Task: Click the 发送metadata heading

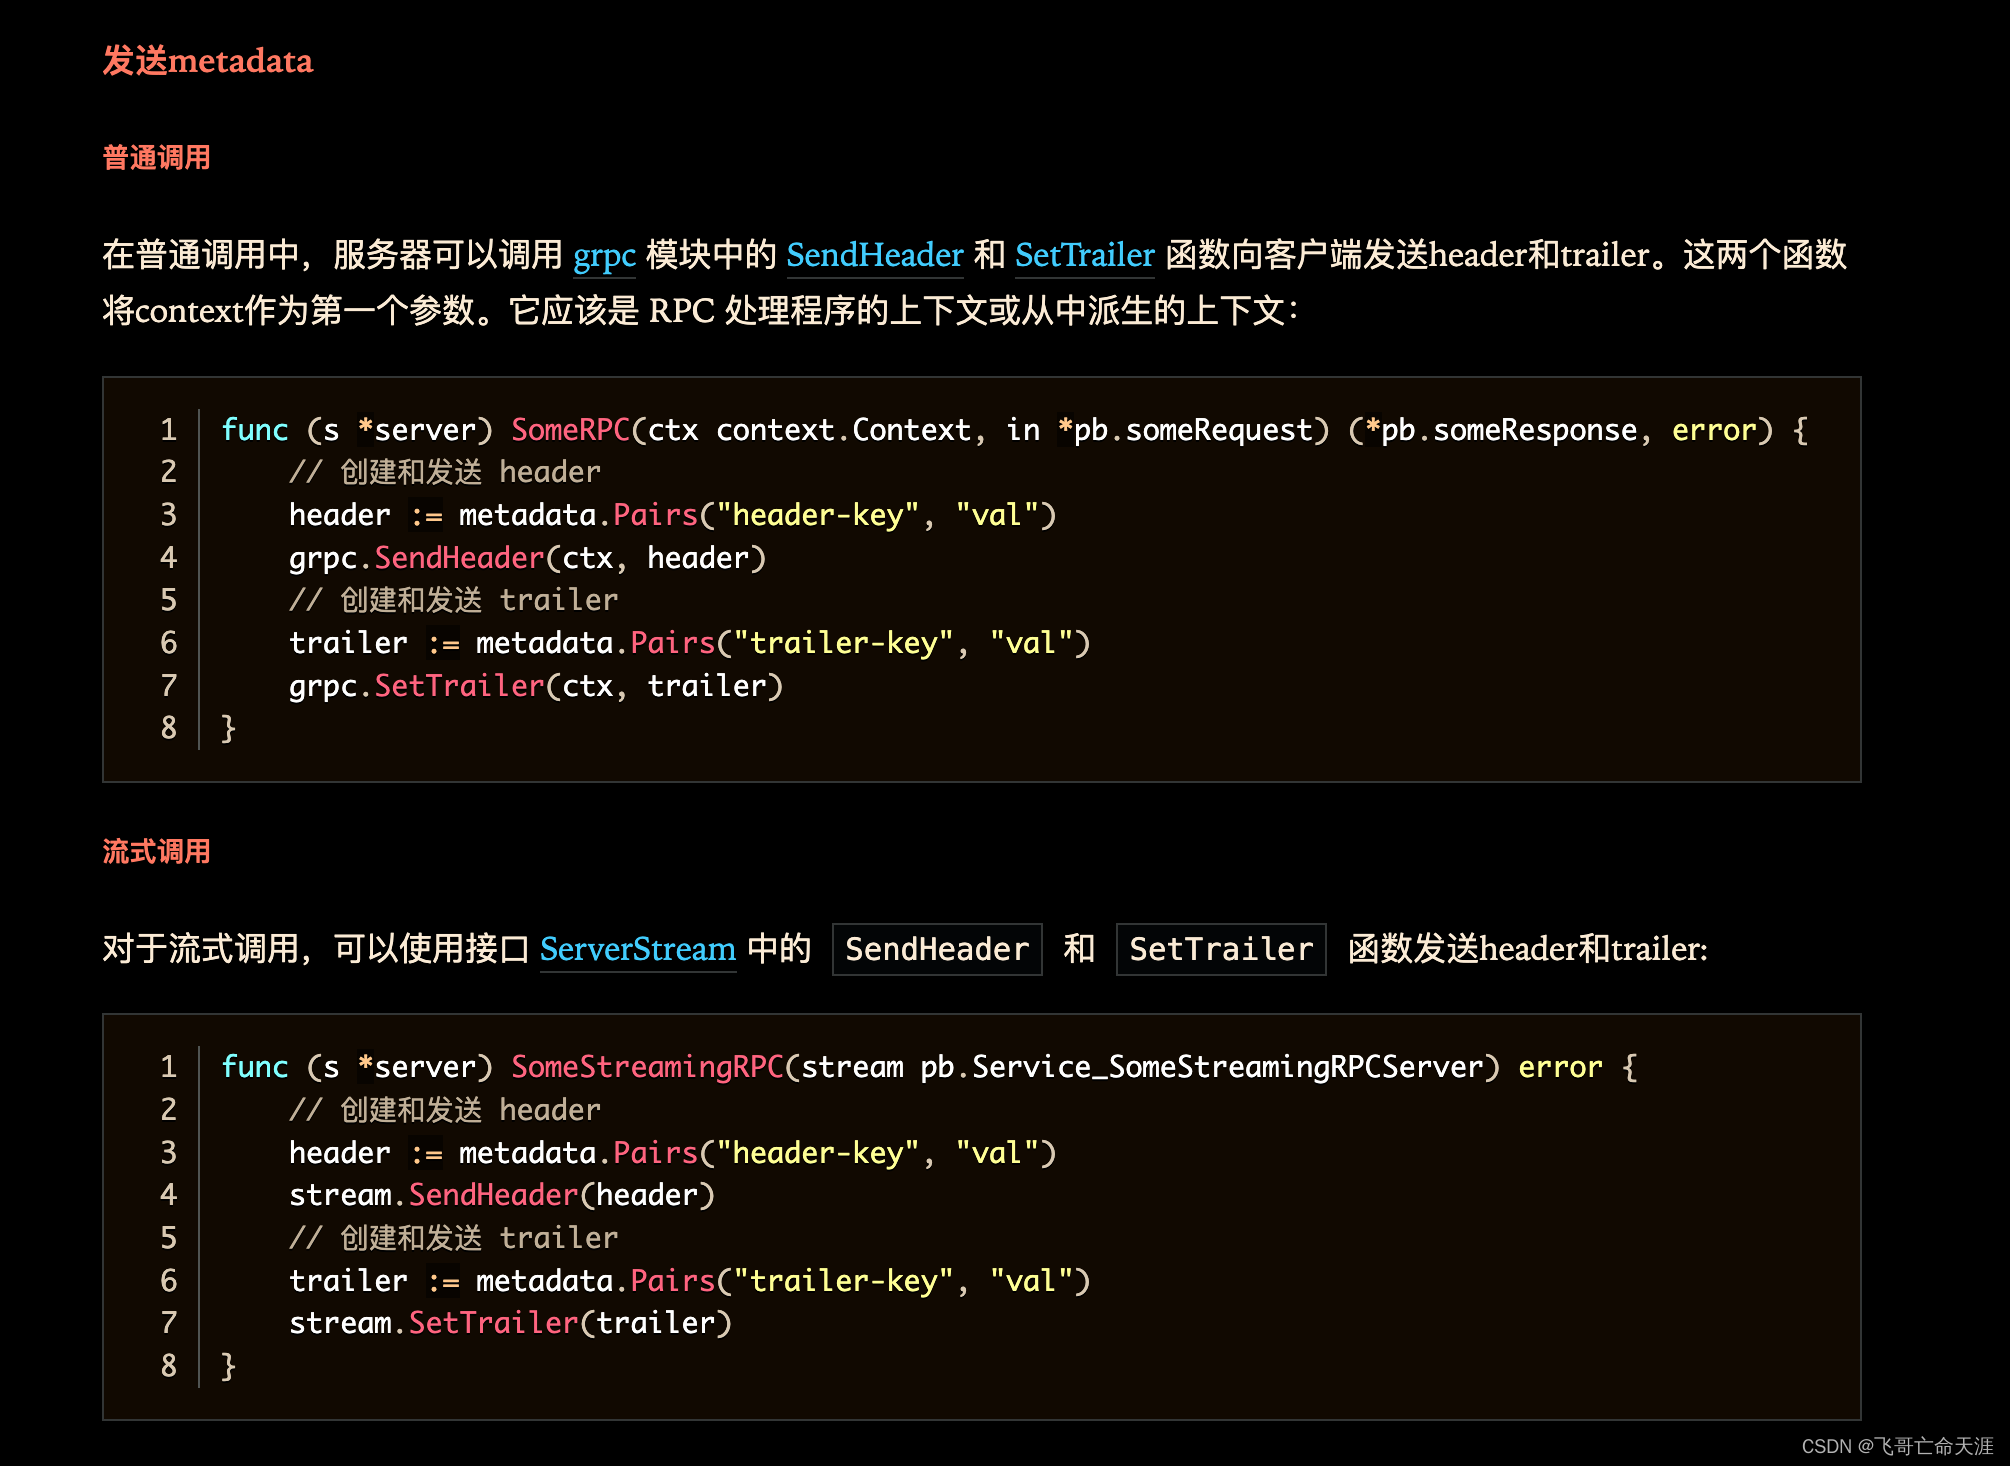Action: 208,61
